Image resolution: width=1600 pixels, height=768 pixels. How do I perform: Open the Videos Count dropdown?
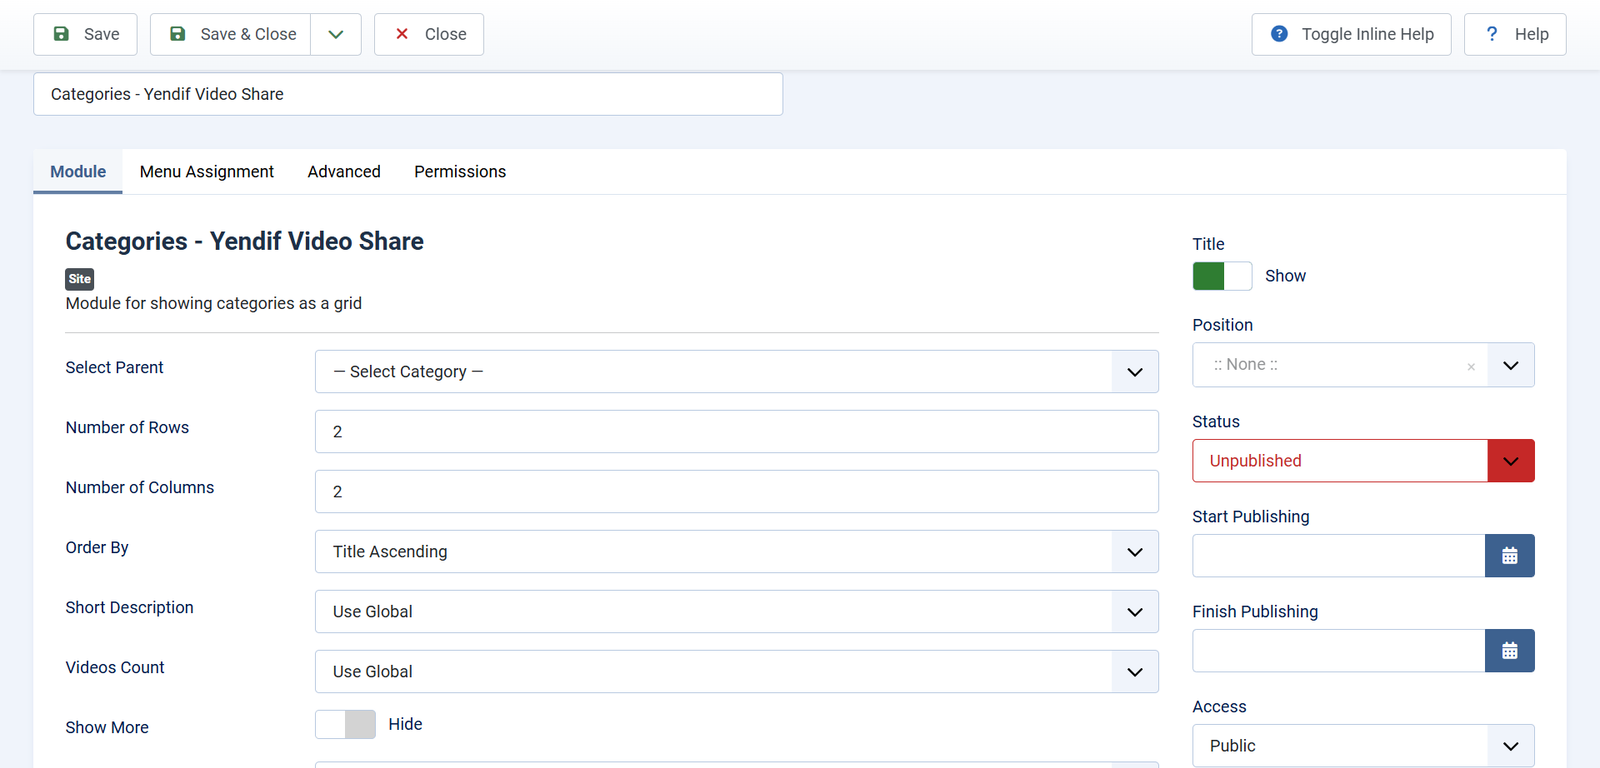(x=737, y=672)
